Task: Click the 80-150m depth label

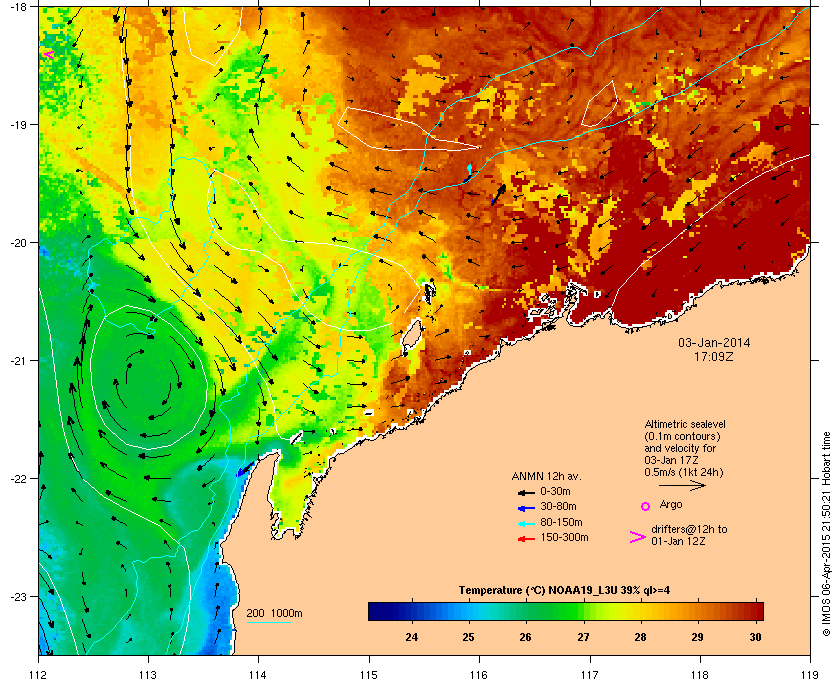Action: [561, 522]
